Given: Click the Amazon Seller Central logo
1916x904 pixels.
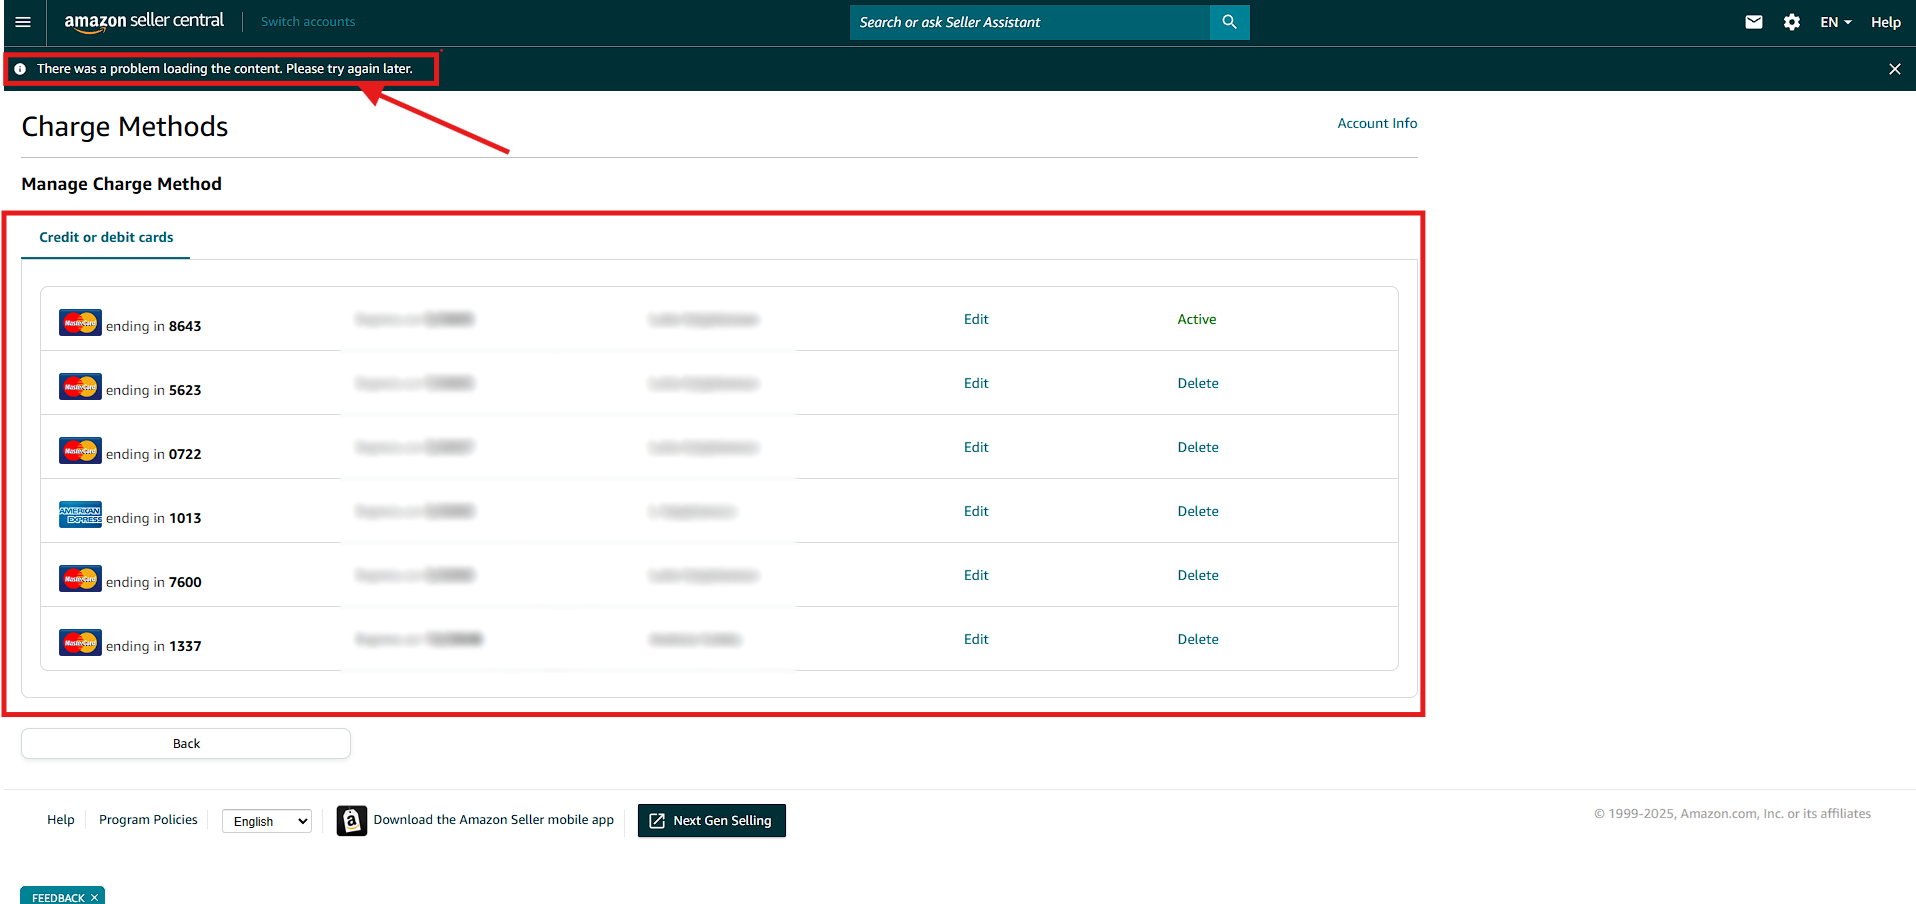Looking at the screenshot, I should coord(144,21).
